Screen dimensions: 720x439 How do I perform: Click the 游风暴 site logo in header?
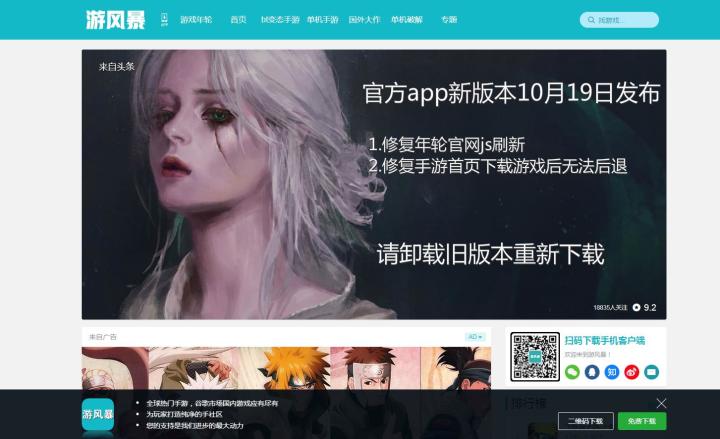(x=115, y=20)
